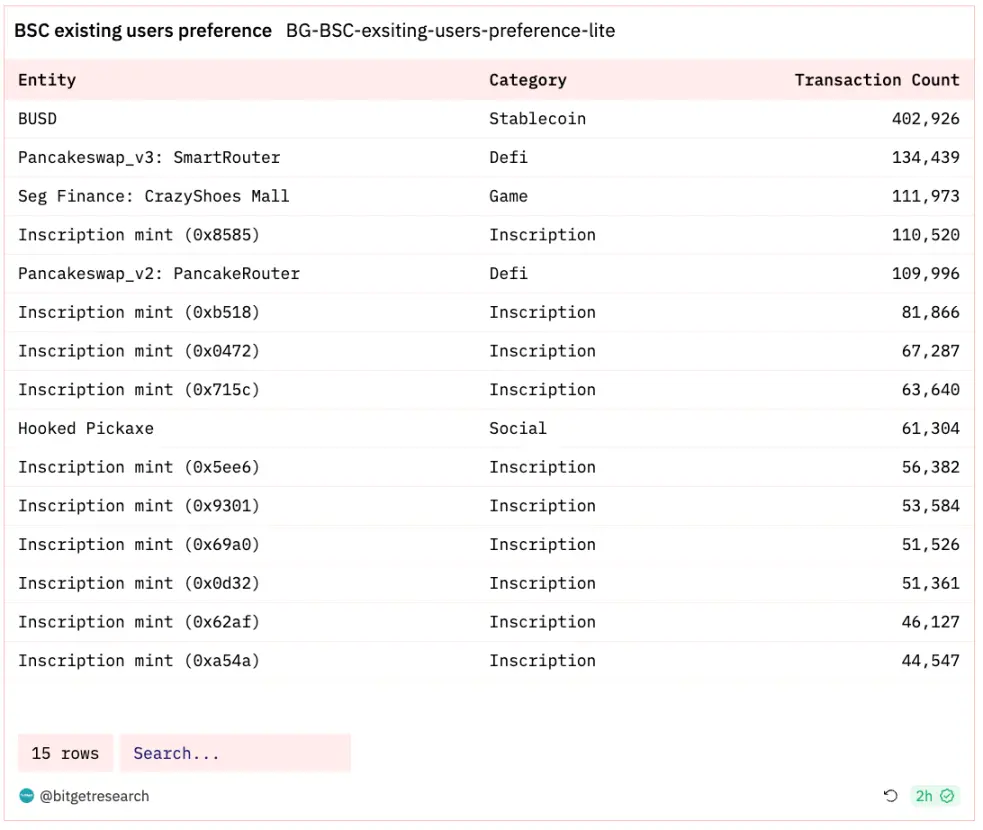
Task: Sort by the Entity column header
Action: coord(47,80)
